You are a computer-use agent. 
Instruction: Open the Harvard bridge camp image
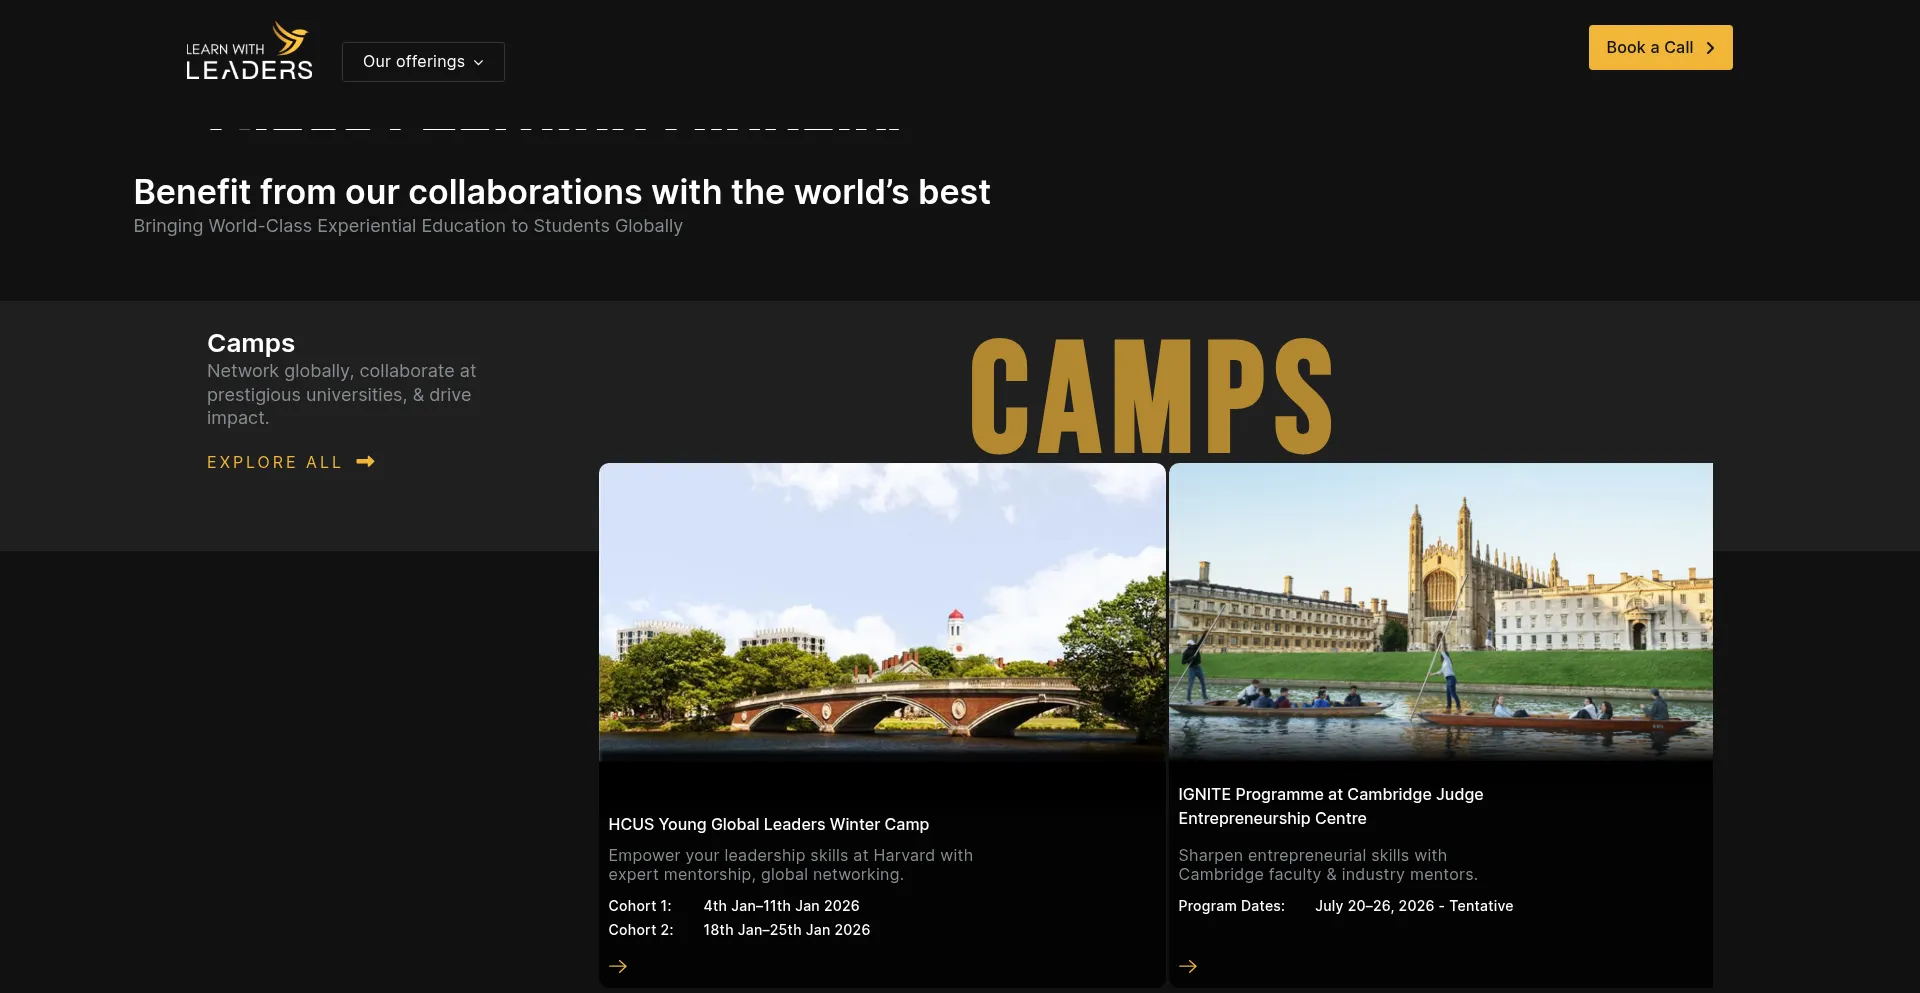click(882, 611)
